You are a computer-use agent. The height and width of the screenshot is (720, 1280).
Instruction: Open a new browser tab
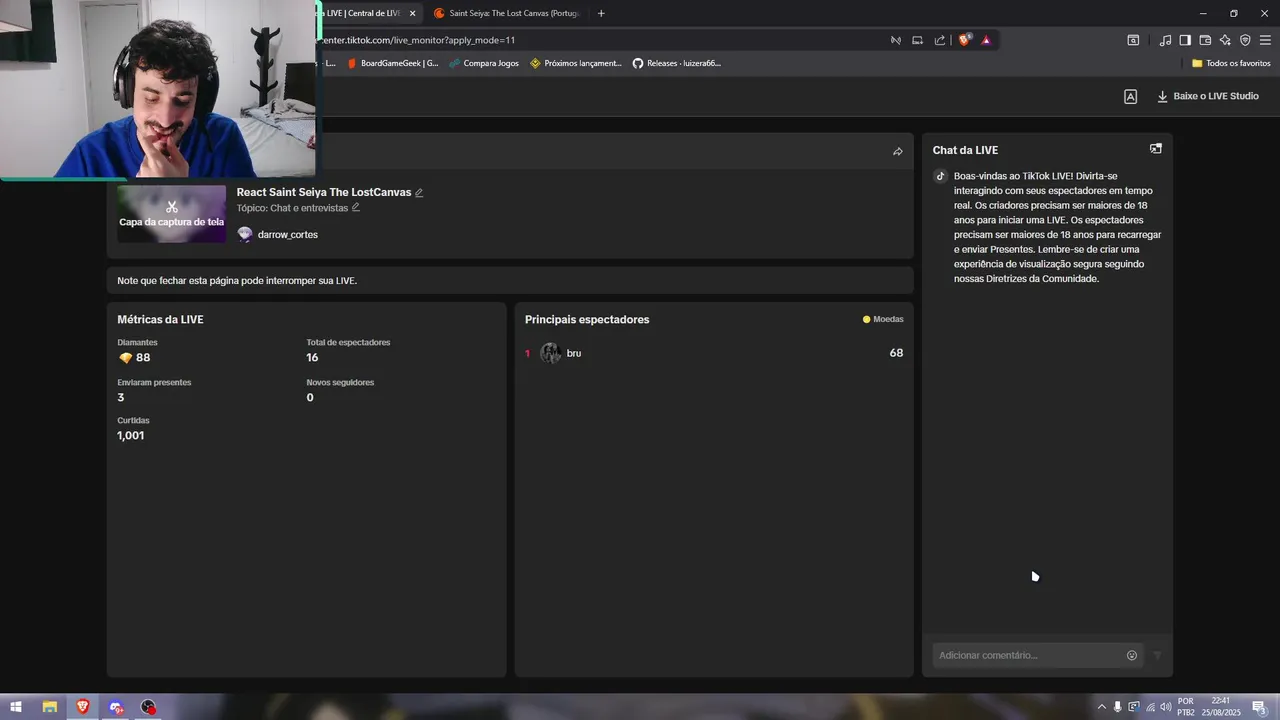click(601, 13)
